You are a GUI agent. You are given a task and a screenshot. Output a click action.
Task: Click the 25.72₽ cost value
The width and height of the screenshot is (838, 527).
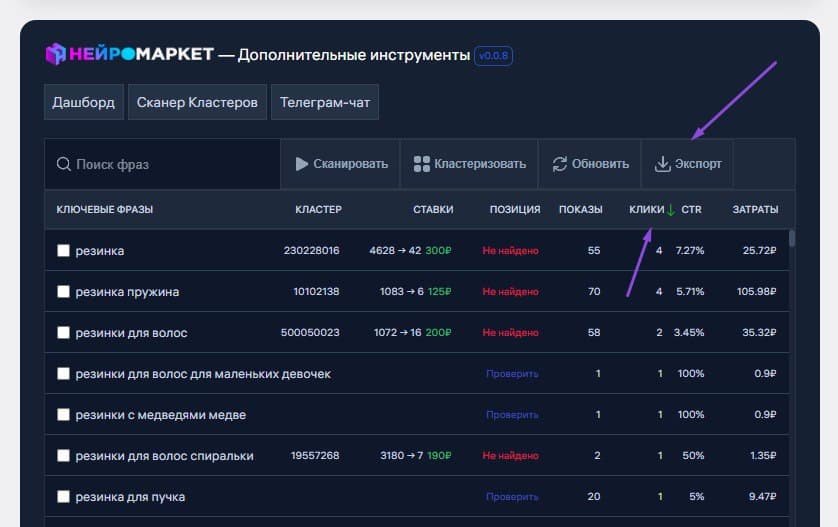759,251
